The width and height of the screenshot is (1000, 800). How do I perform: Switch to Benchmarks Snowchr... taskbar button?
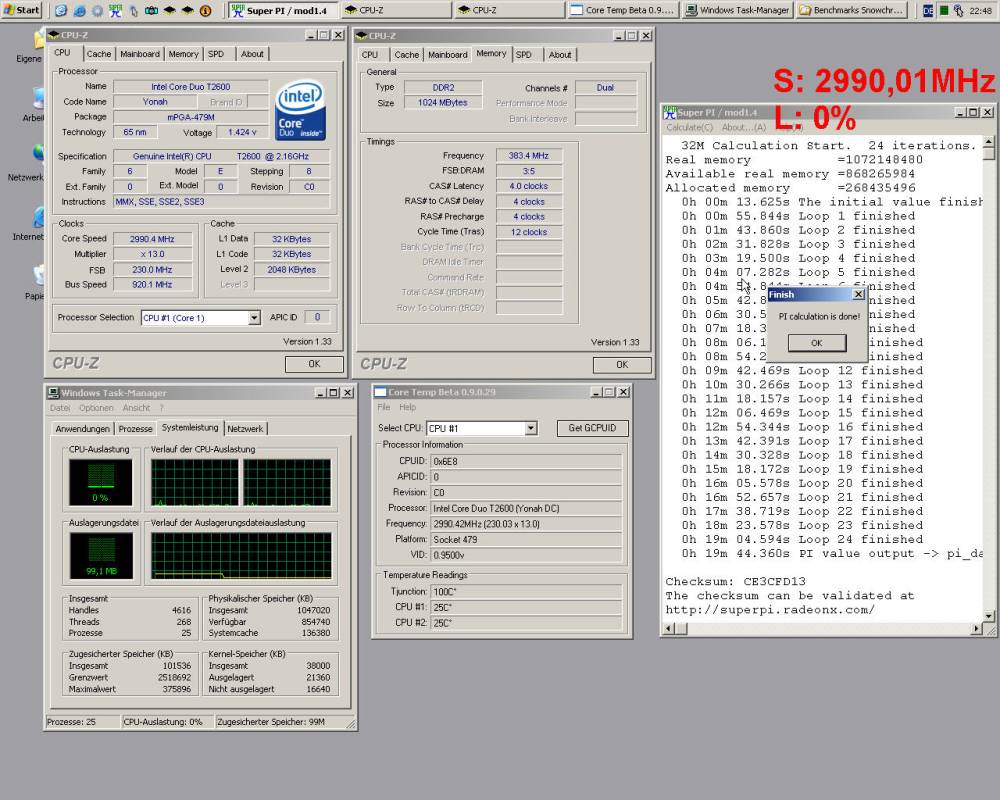(852, 10)
